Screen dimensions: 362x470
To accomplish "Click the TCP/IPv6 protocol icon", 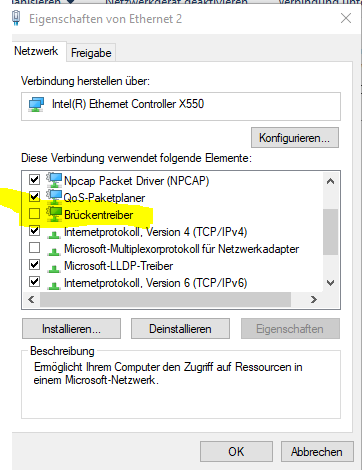I will tap(54, 285).
